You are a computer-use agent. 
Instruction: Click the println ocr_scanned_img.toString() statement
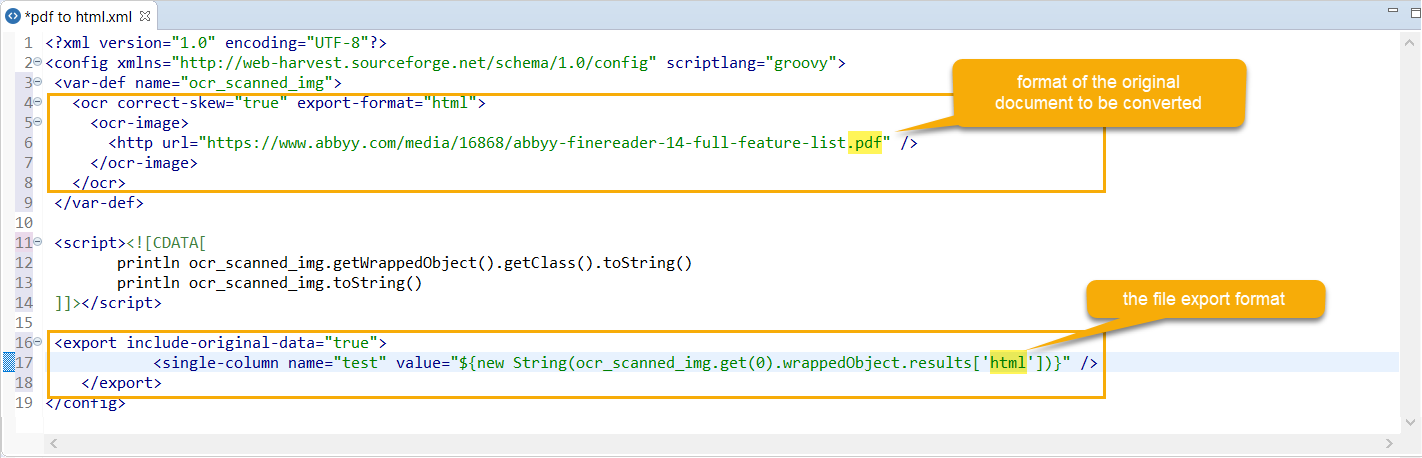[270, 283]
